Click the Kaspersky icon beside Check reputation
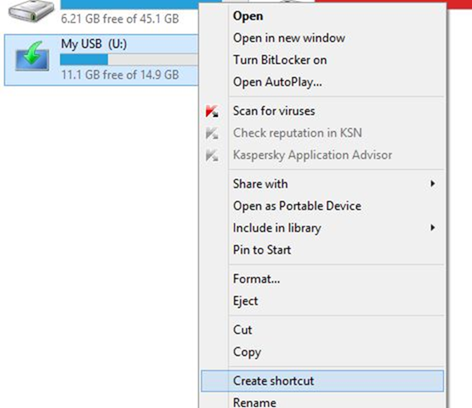The image size is (472, 408). [212, 133]
